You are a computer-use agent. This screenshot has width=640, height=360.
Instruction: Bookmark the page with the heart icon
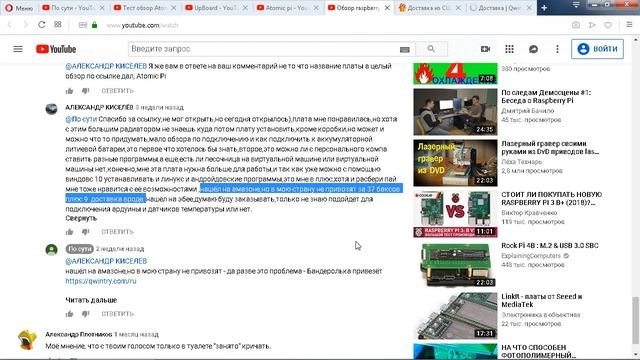[x=608, y=25]
